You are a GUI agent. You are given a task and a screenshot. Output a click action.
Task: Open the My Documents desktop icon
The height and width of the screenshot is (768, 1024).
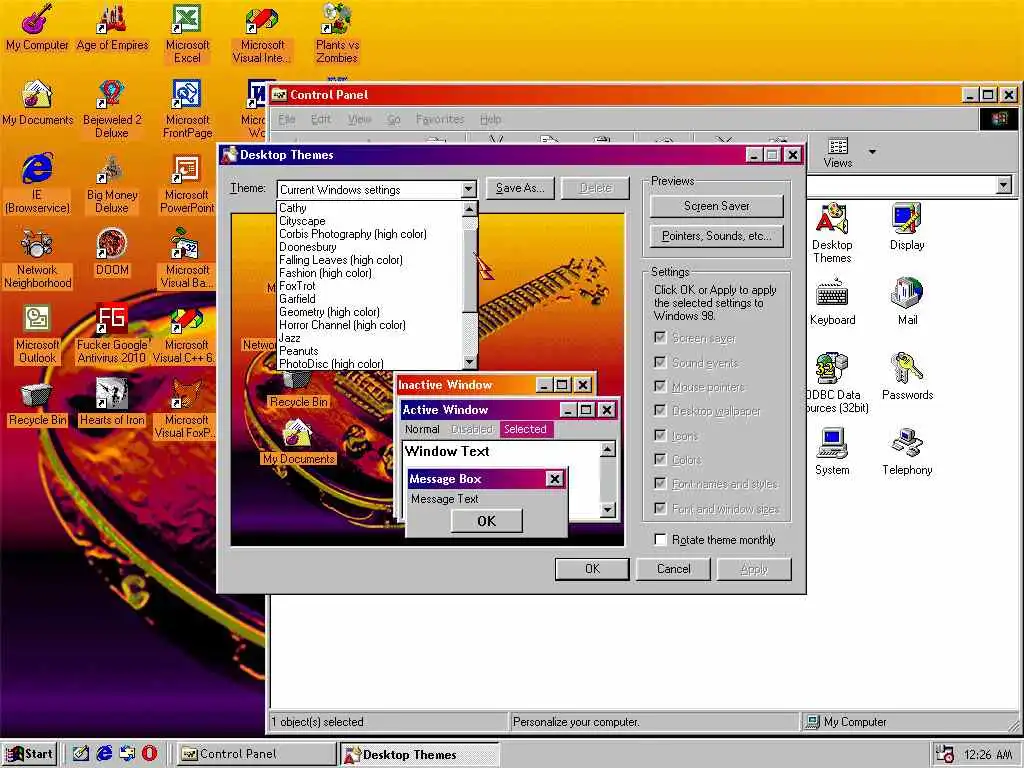coord(37,103)
